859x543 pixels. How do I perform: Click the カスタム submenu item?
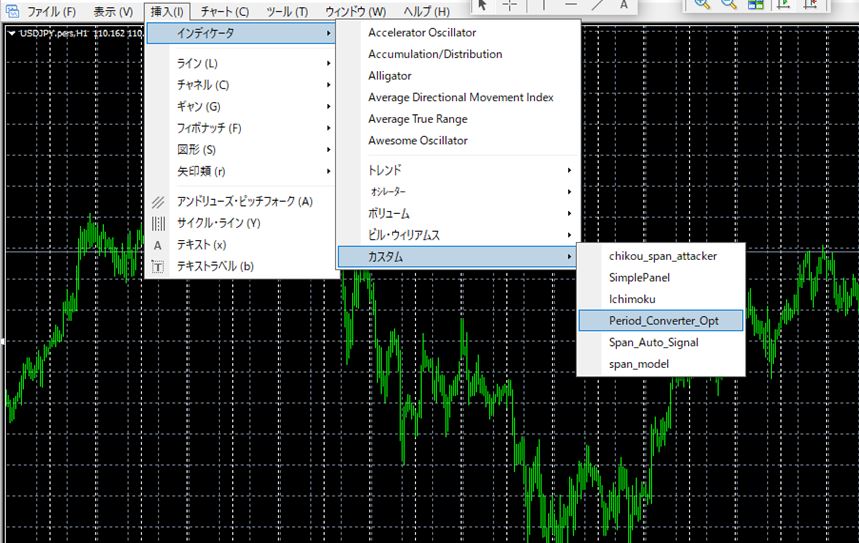pyautogui.click(x=457, y=257)
